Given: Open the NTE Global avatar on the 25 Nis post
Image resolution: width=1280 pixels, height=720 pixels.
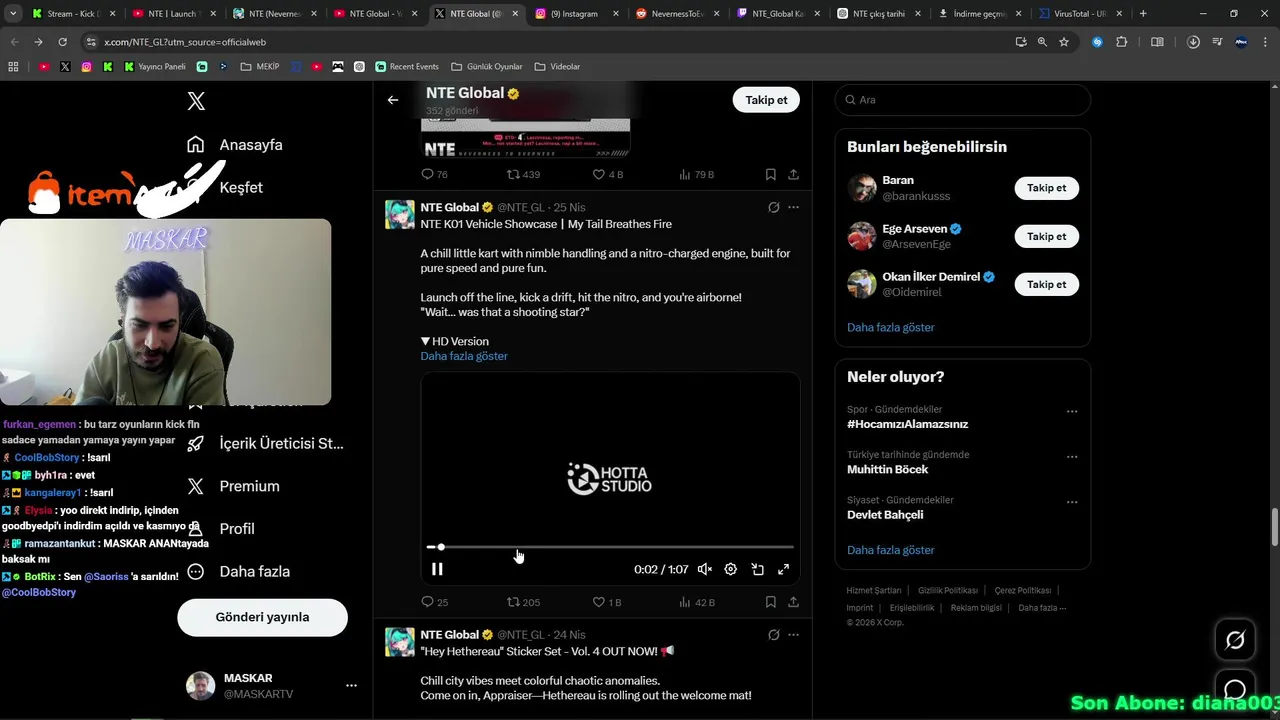Looking at the screenshot, I should point(400,214).
